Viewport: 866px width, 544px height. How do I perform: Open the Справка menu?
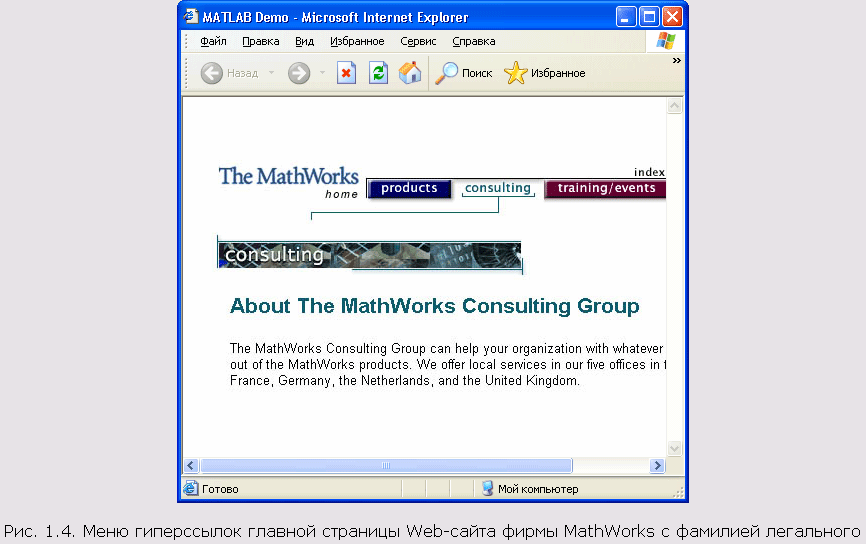pos(474,41)
